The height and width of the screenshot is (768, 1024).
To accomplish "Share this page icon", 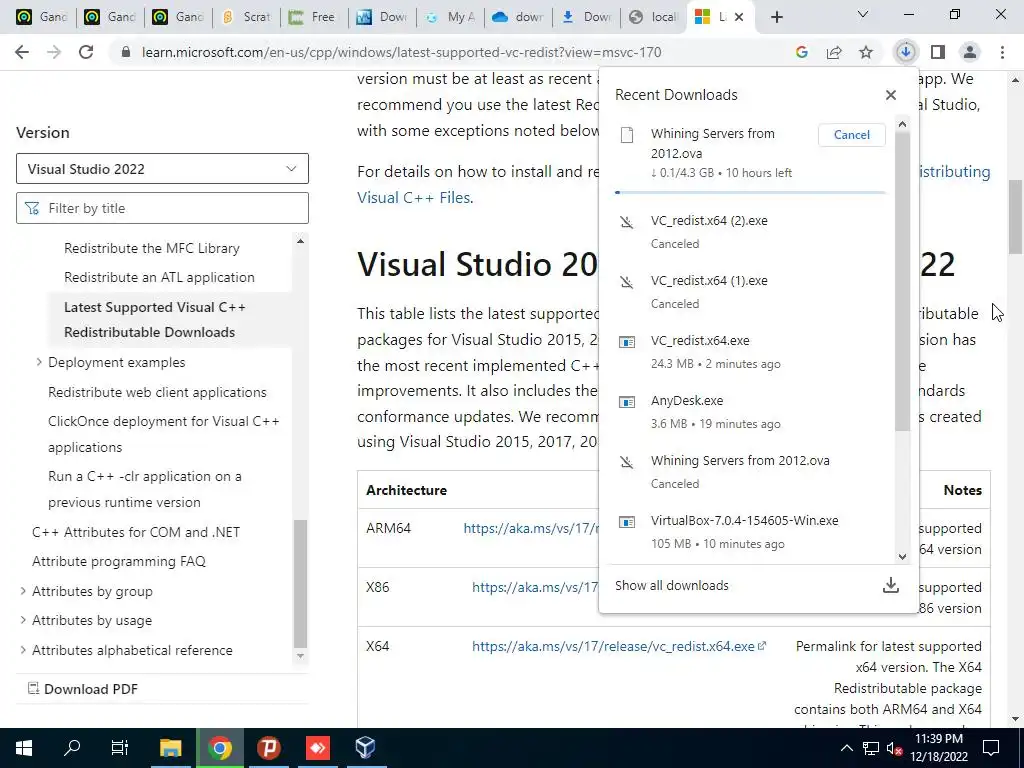I will point(834,52).
